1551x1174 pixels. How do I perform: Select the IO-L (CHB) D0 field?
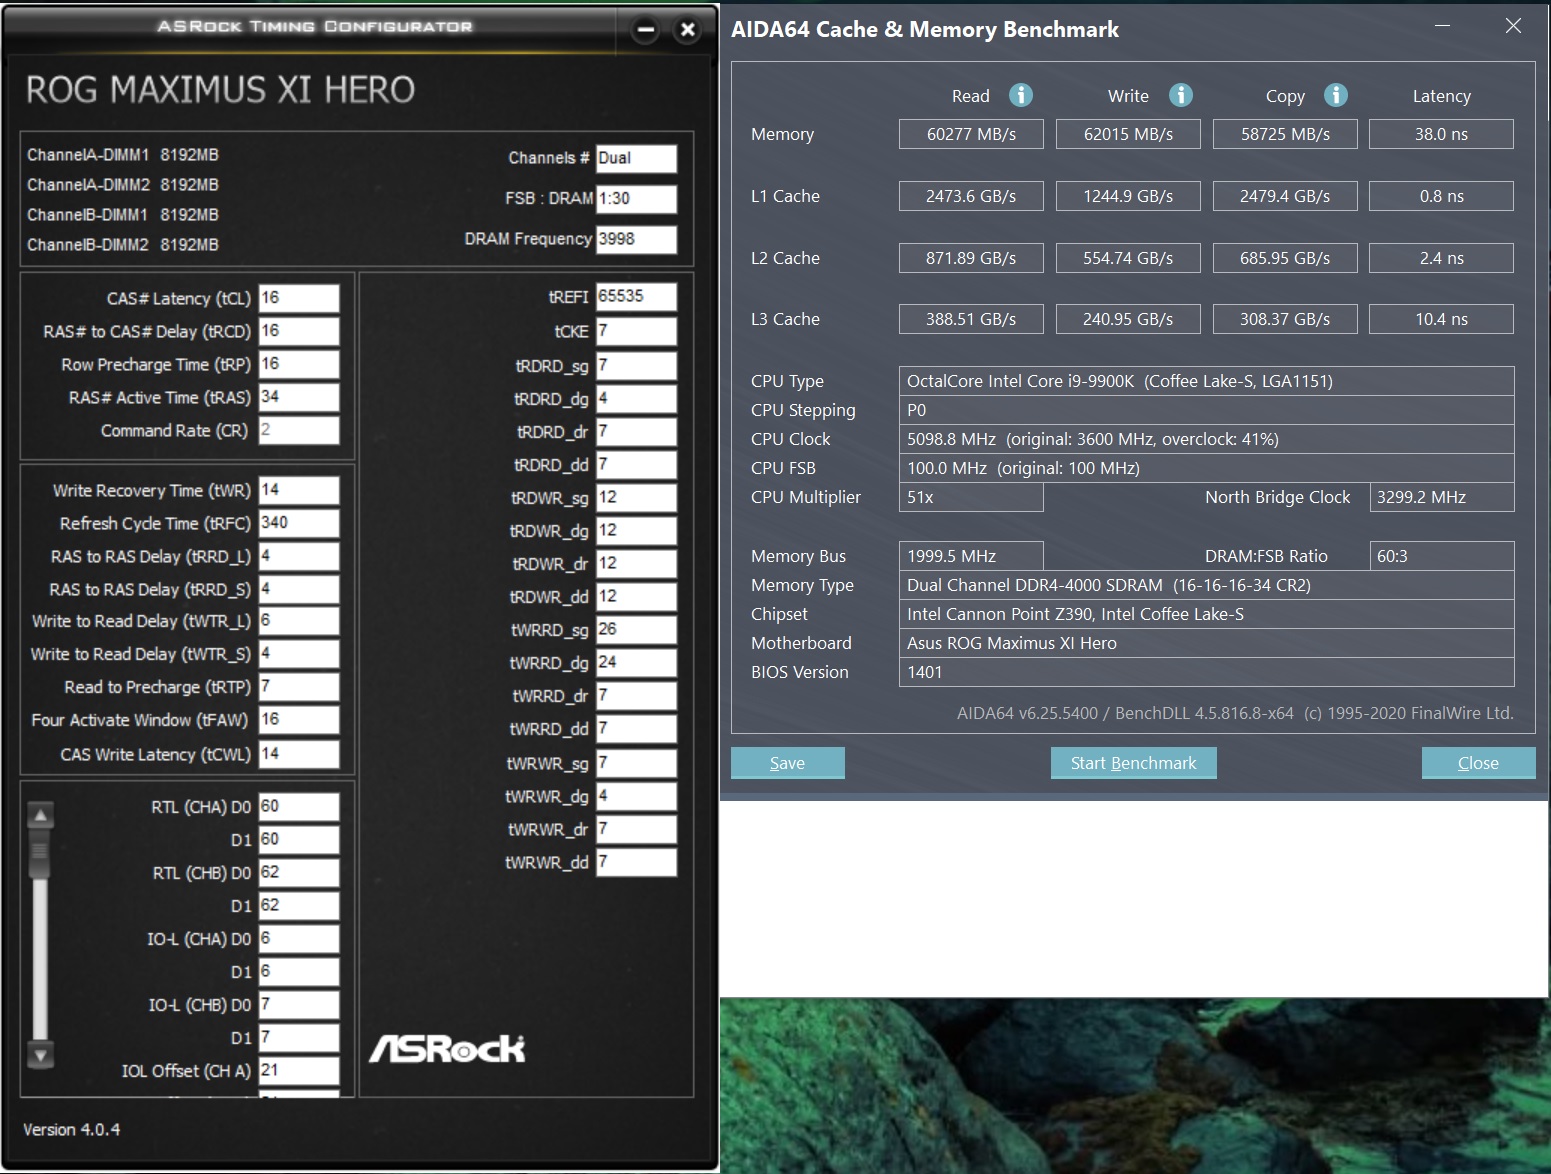[299, 1005]
